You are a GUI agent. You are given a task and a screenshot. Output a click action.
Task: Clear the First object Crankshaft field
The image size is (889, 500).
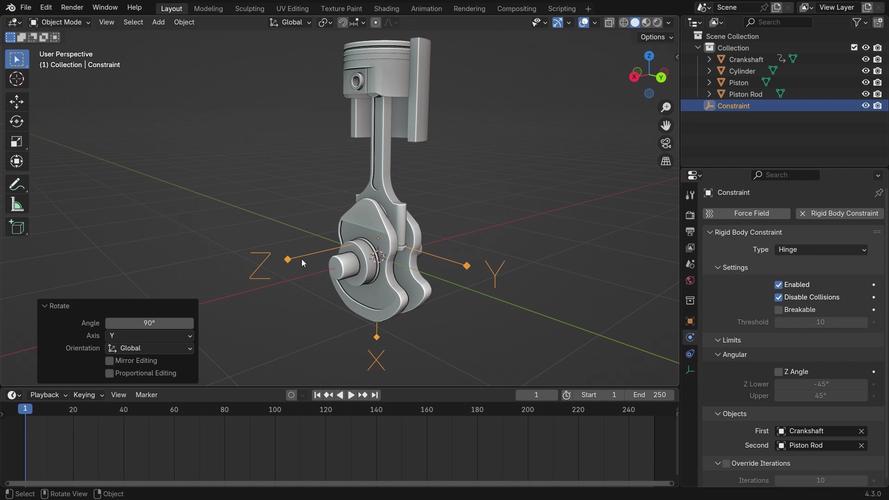tap(861, 431)
